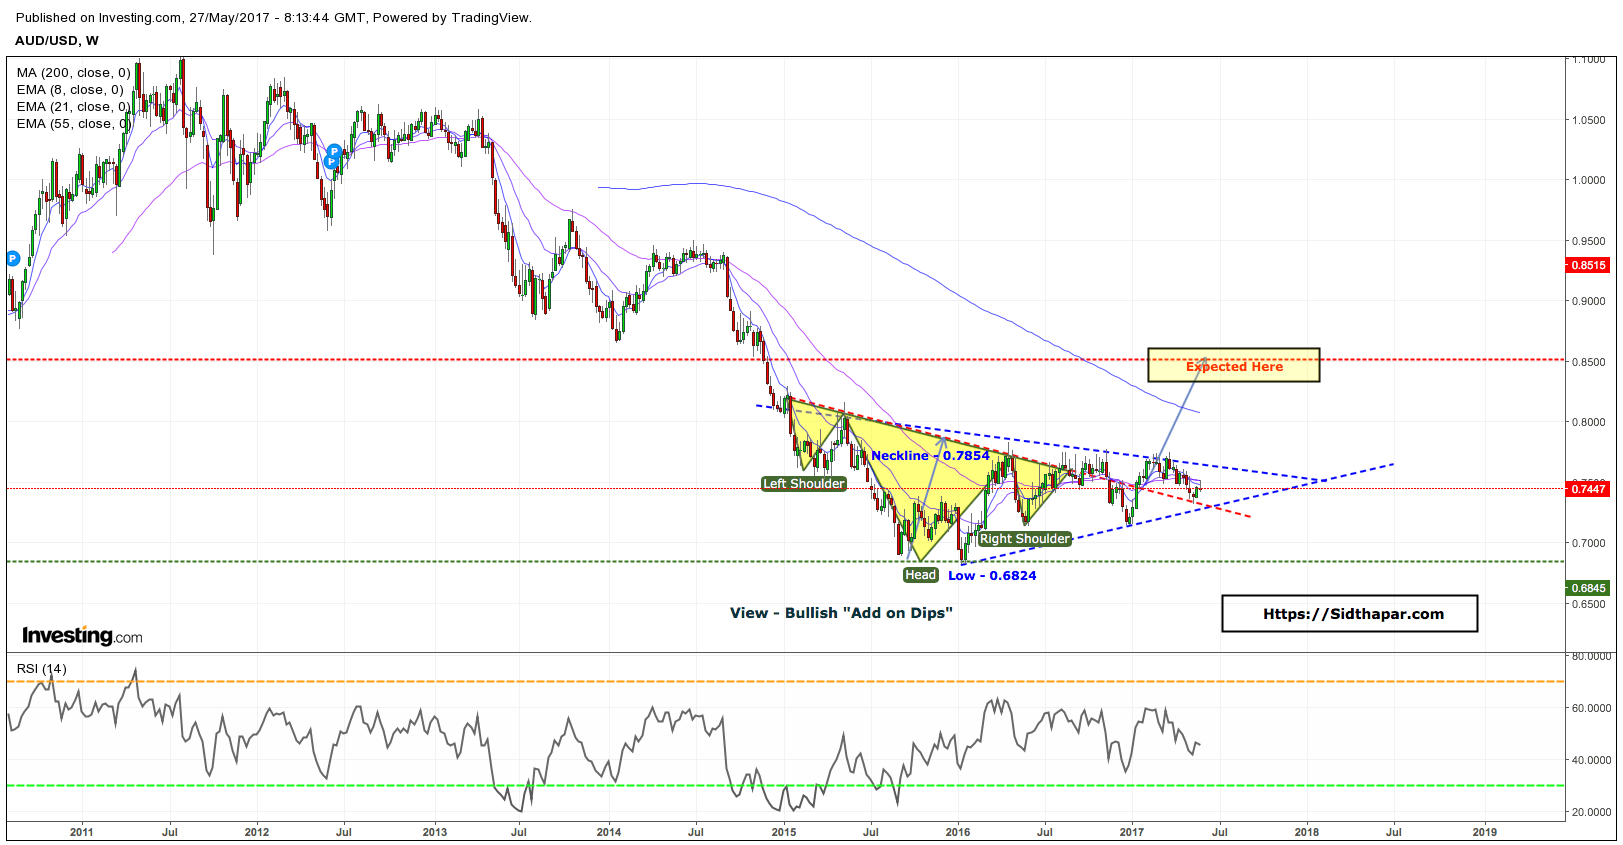Click the AUD/USD, W symbol title
The image size is (1623, 845).
tap(57, 41)
